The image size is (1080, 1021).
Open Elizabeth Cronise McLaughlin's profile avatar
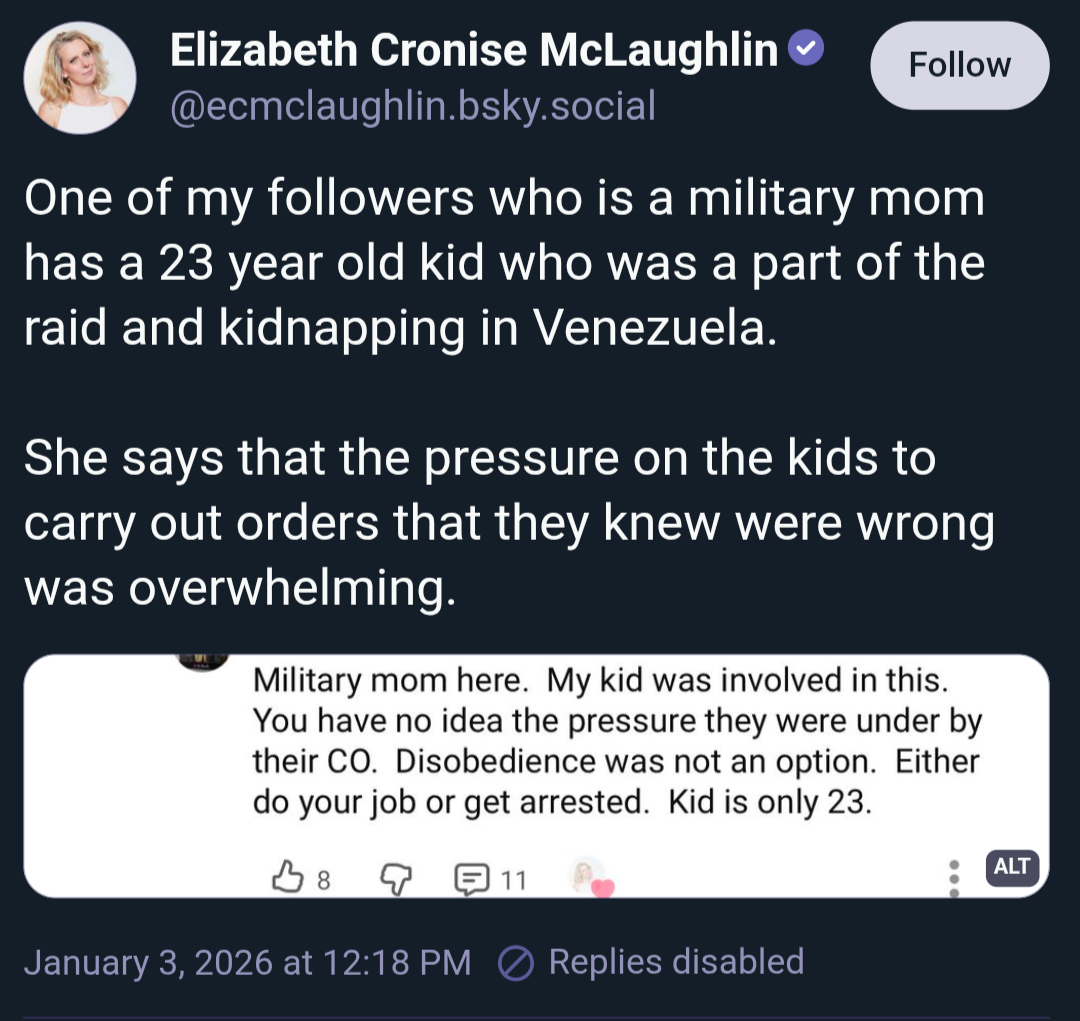pos(79,78)
